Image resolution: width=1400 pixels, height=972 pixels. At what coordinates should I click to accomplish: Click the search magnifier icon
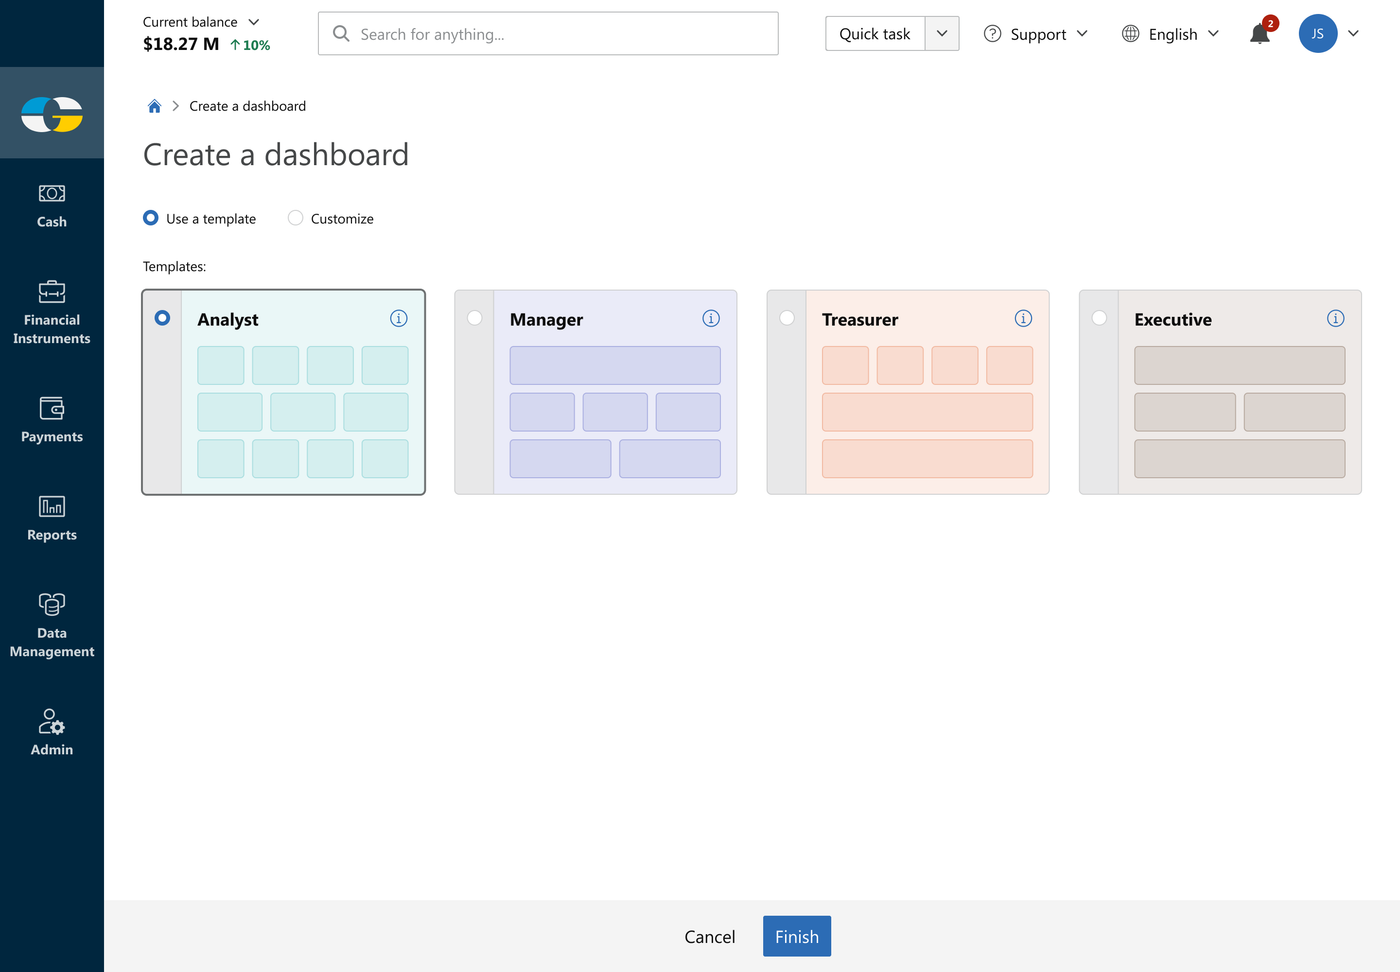coord(341,34)
